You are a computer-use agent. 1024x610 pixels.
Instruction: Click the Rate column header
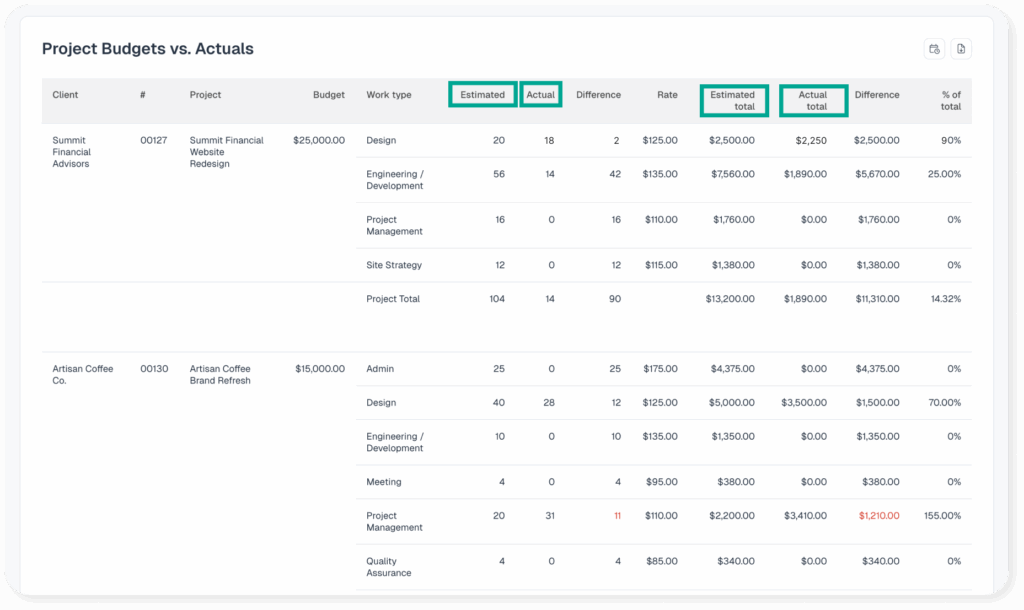(x=667, y=95)
